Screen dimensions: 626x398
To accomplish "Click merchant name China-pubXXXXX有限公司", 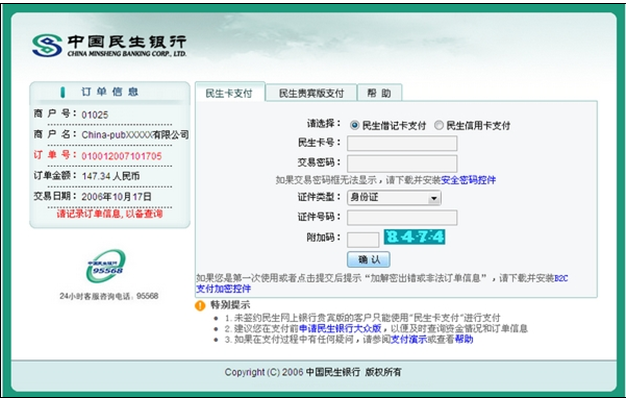I will (x=135, y=135).
